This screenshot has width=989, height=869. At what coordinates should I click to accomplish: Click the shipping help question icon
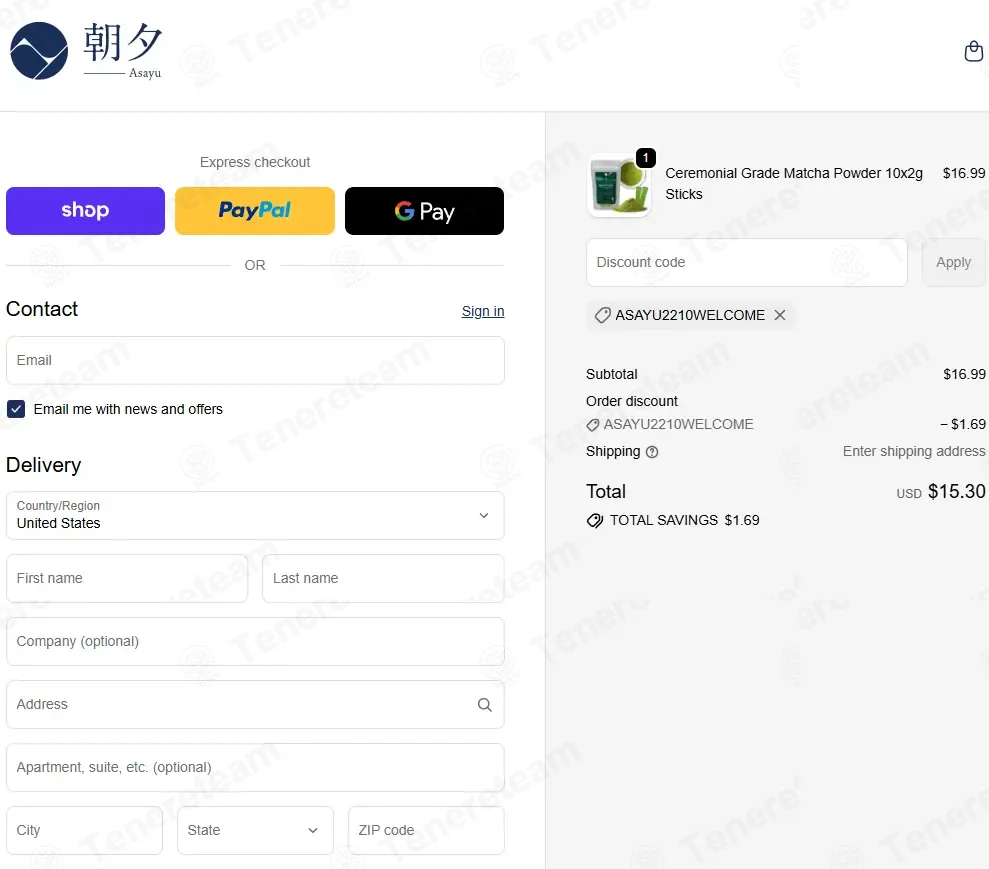(652, 452)
